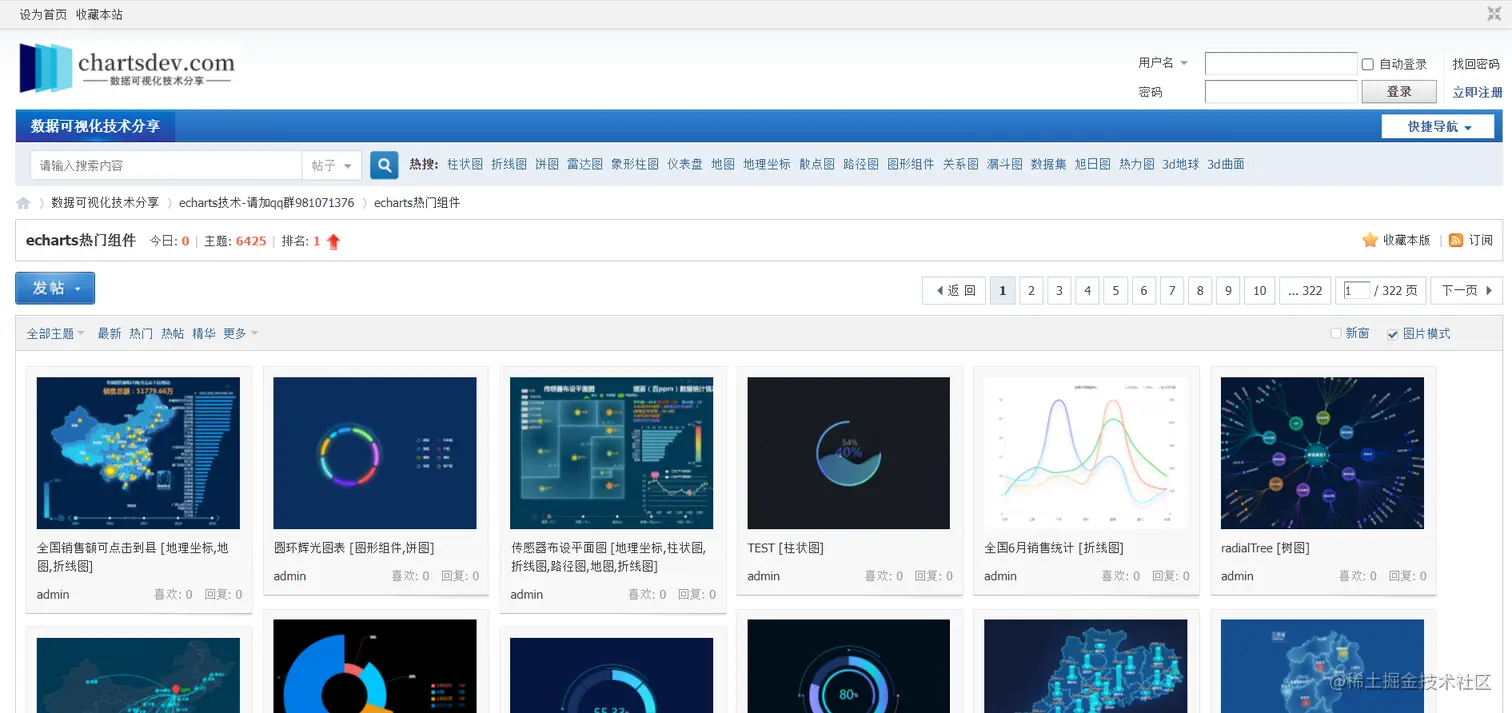Uncheck the 图片模式 checkbox

click(x=1392, y=334)
